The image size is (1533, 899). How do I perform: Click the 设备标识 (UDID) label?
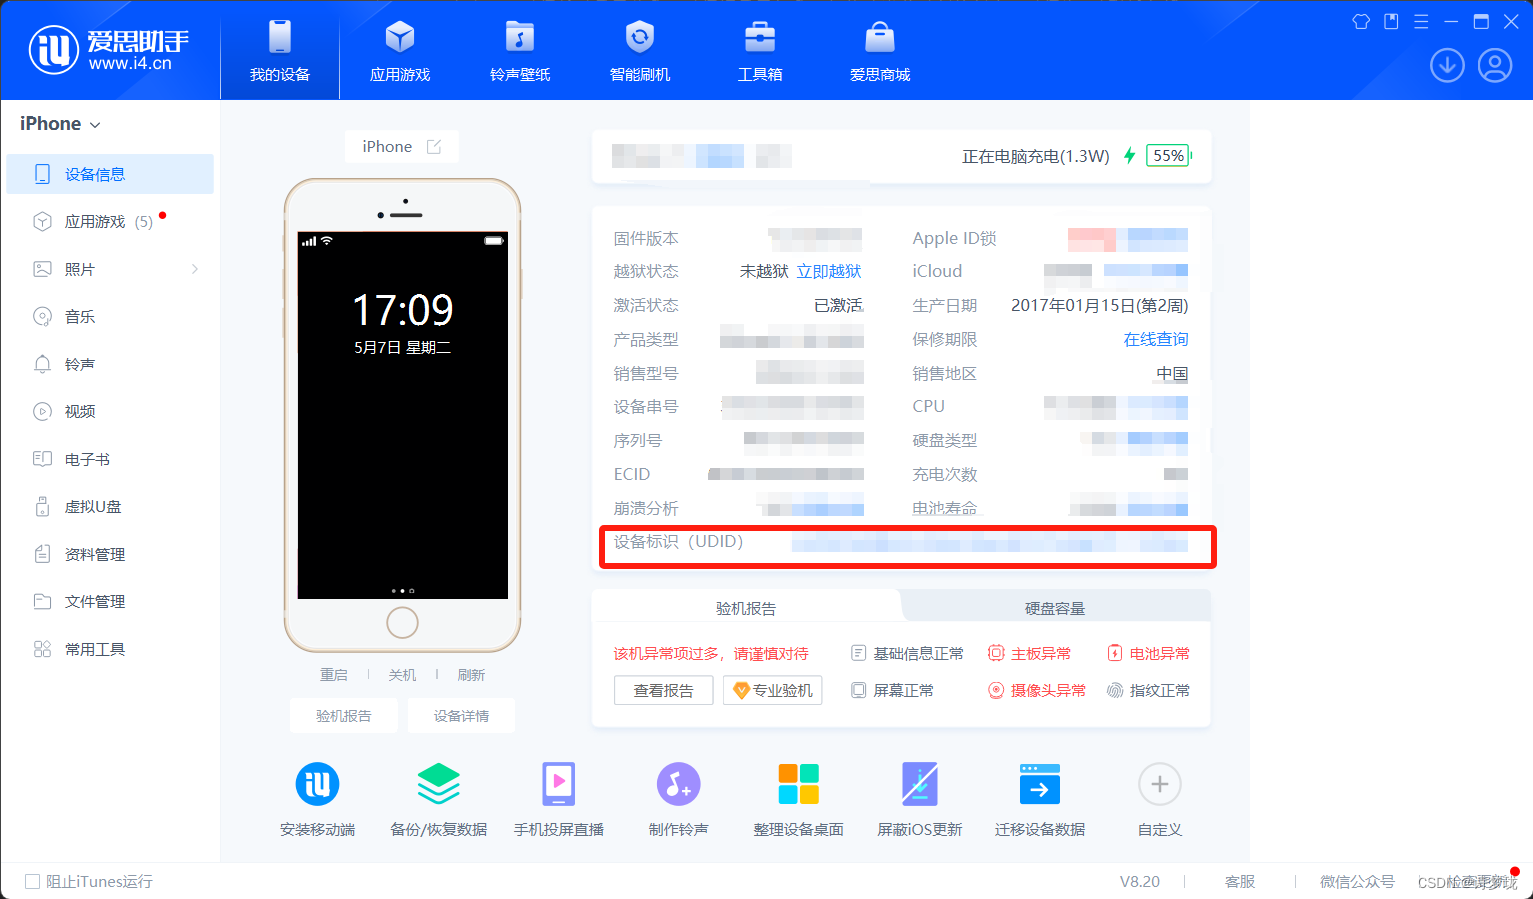point(678,542)
